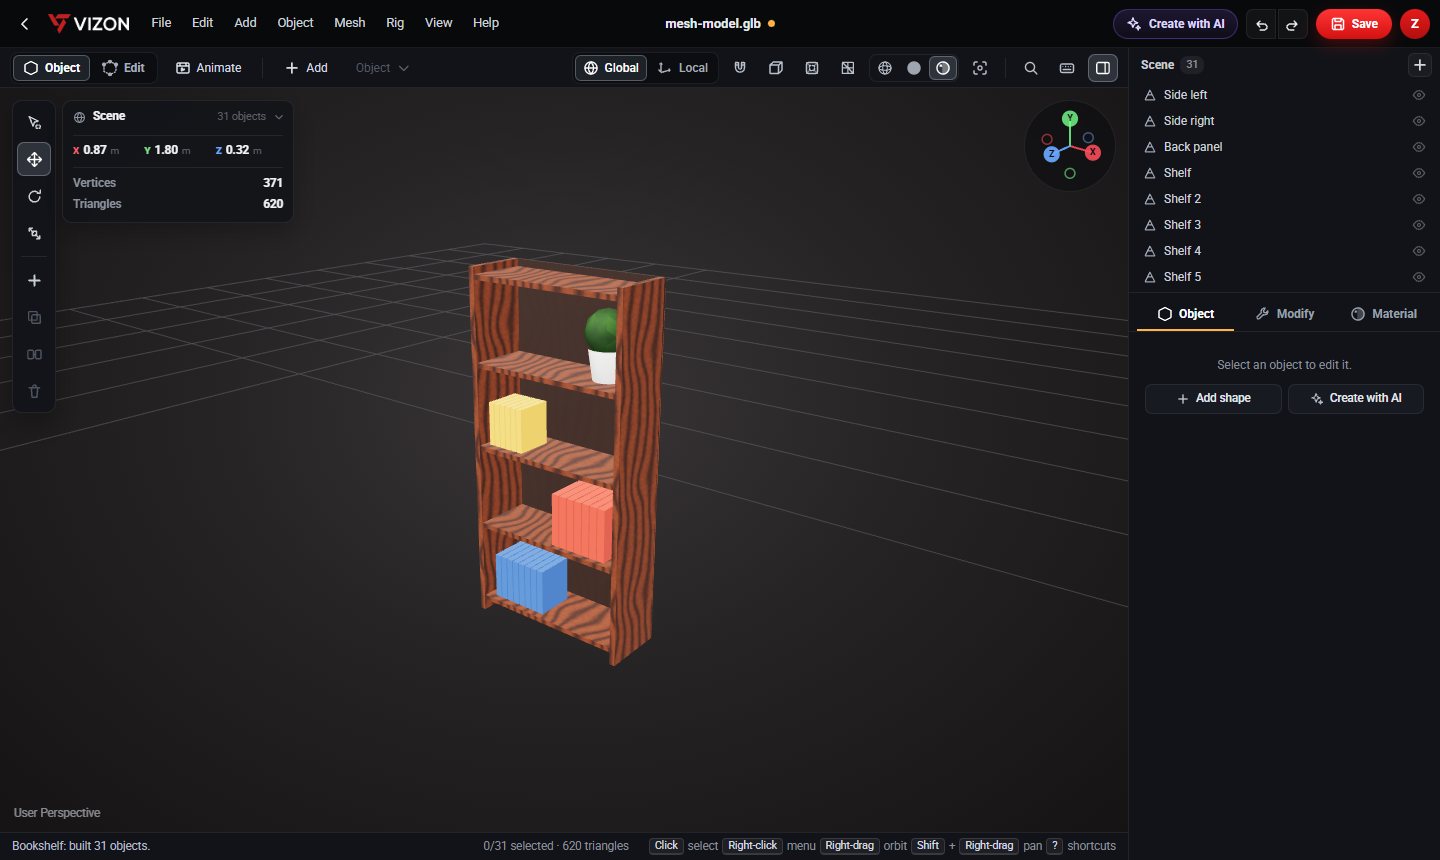
Task: Select the cursor selection tool
Action: coord(34,123)
